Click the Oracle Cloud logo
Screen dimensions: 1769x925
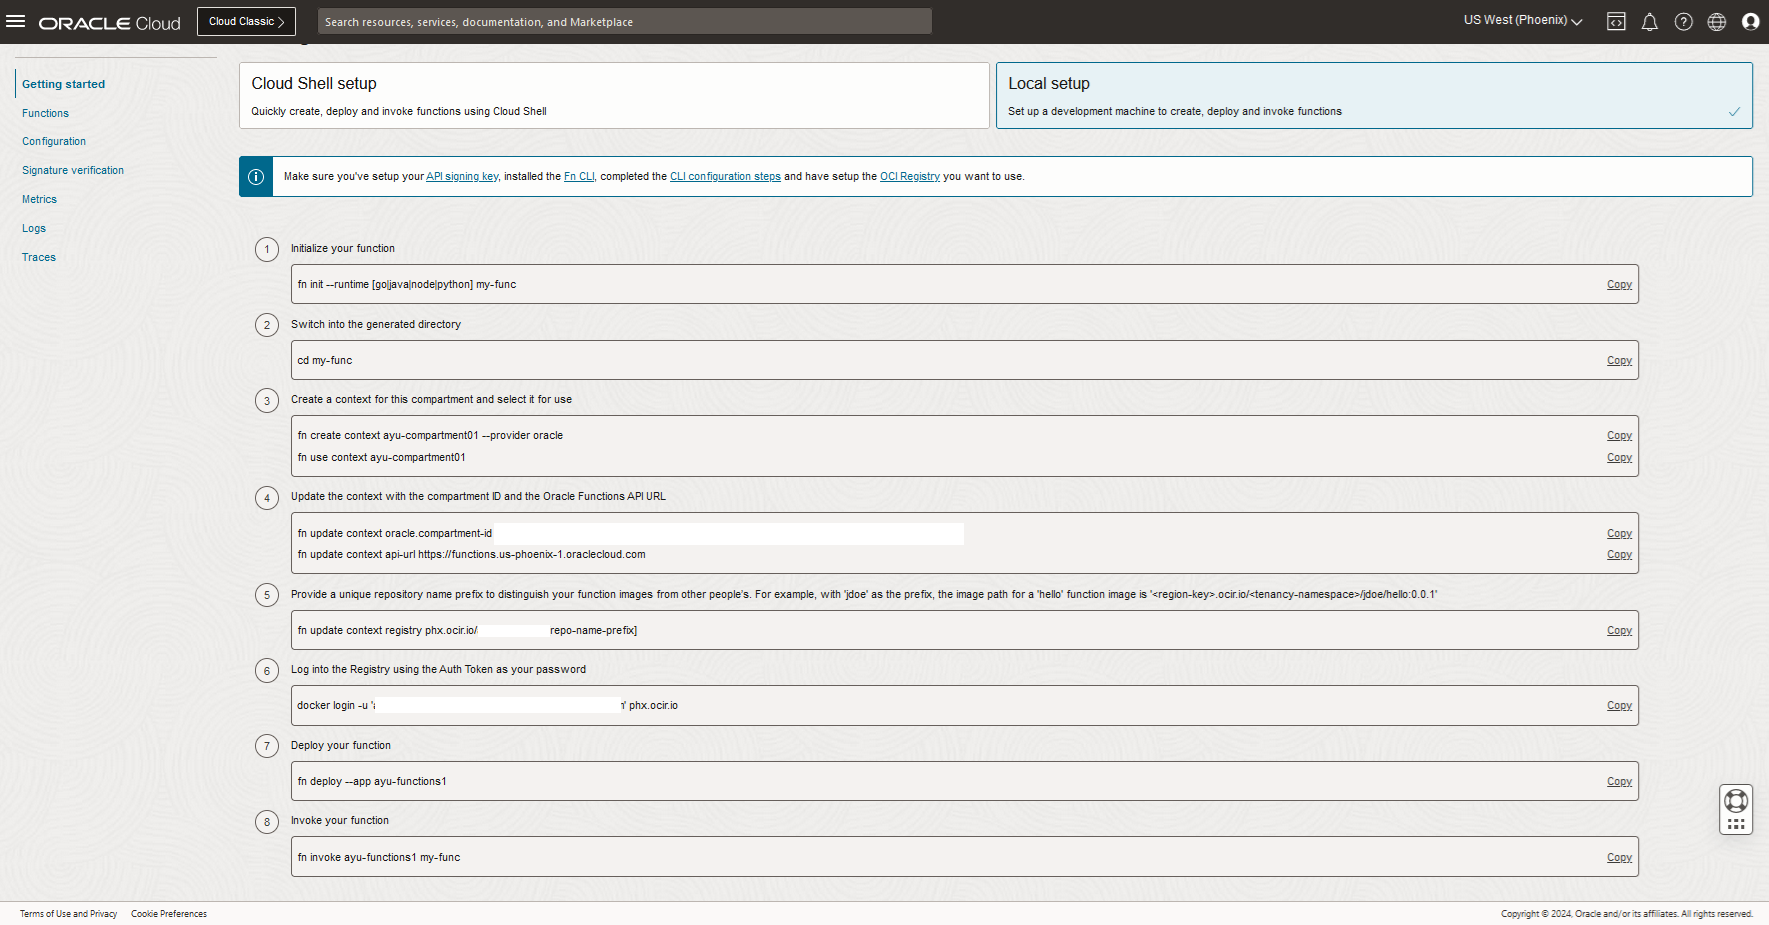point(110,23)
